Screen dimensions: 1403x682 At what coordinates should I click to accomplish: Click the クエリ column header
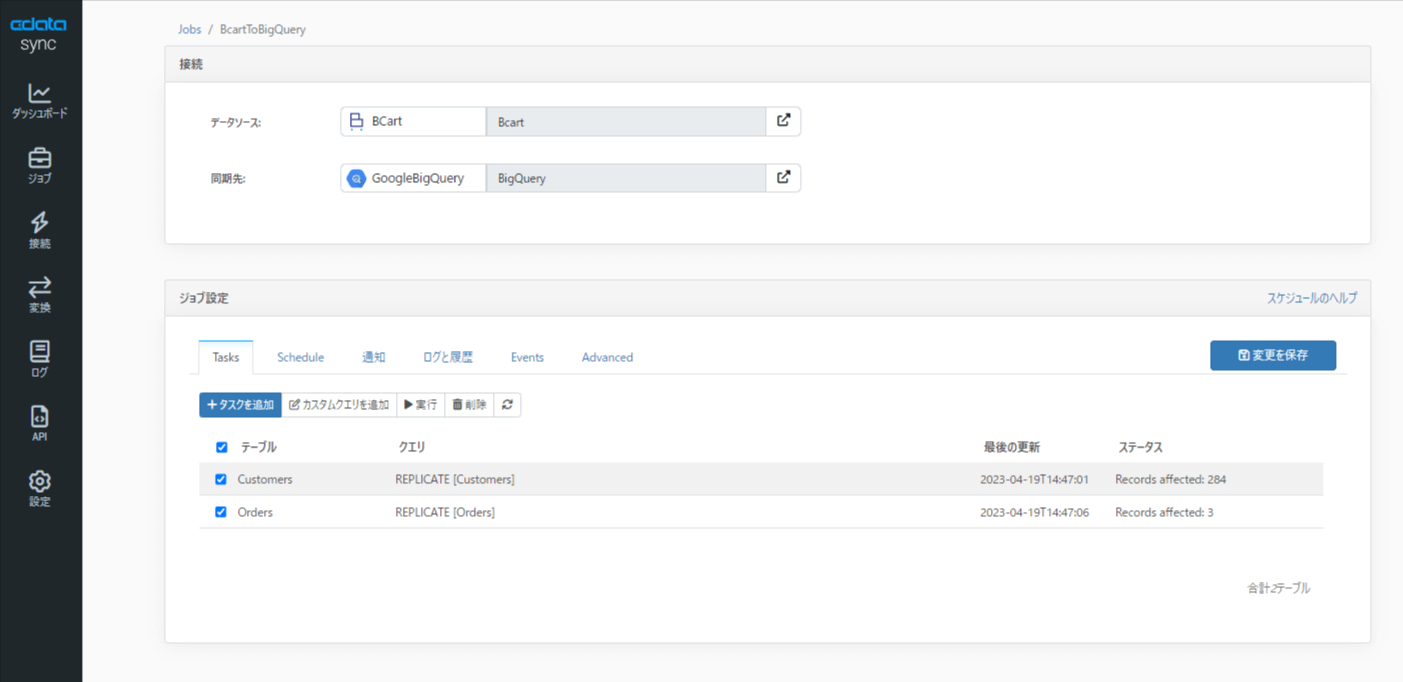click(x=412, y=447)
